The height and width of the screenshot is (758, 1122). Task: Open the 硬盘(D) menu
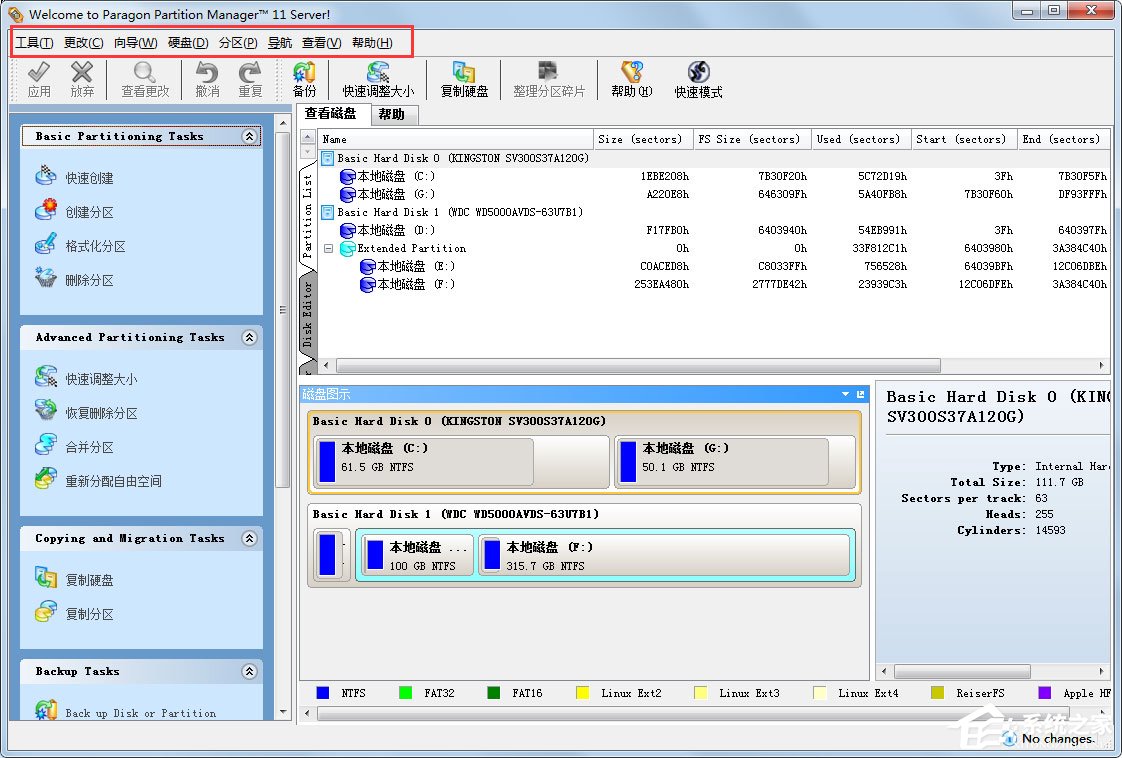188,43
